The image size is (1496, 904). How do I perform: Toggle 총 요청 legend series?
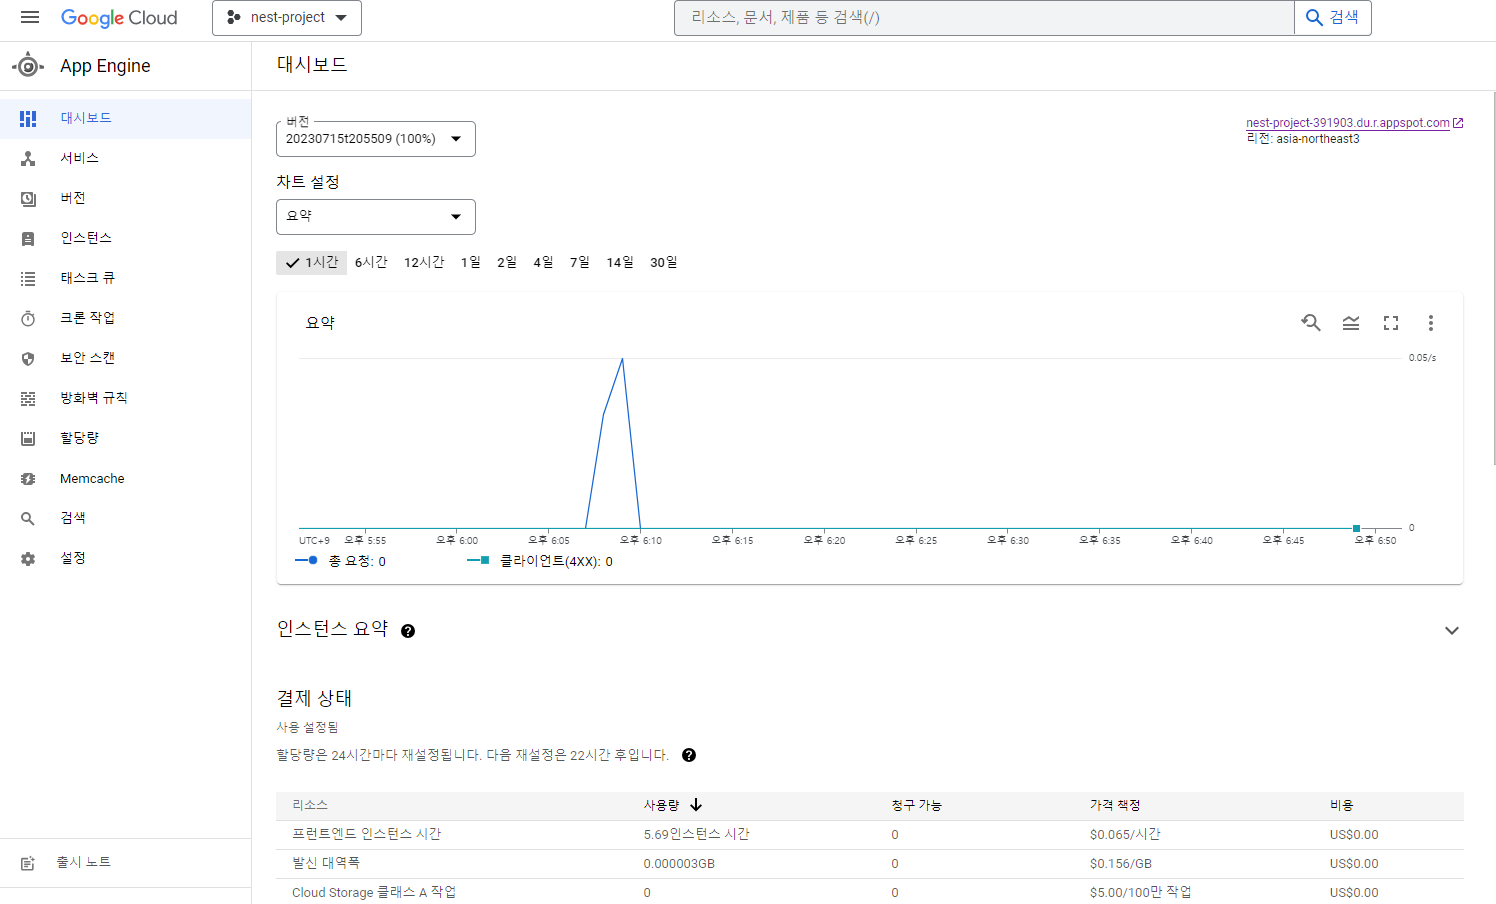(341, 562)
